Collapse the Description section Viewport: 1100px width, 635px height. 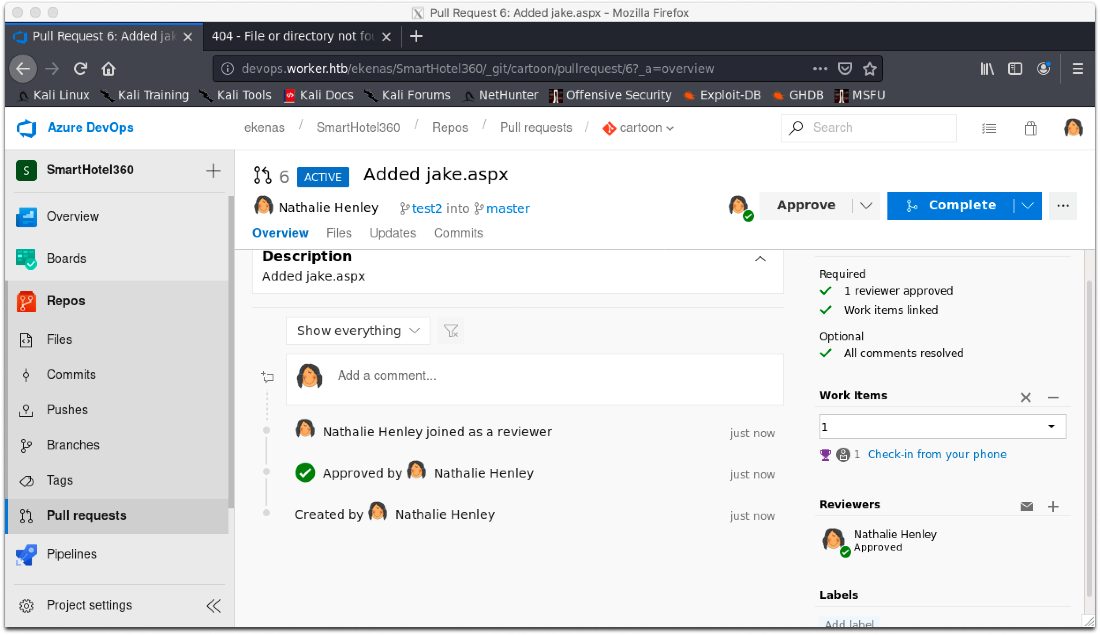tap(760, 259)
